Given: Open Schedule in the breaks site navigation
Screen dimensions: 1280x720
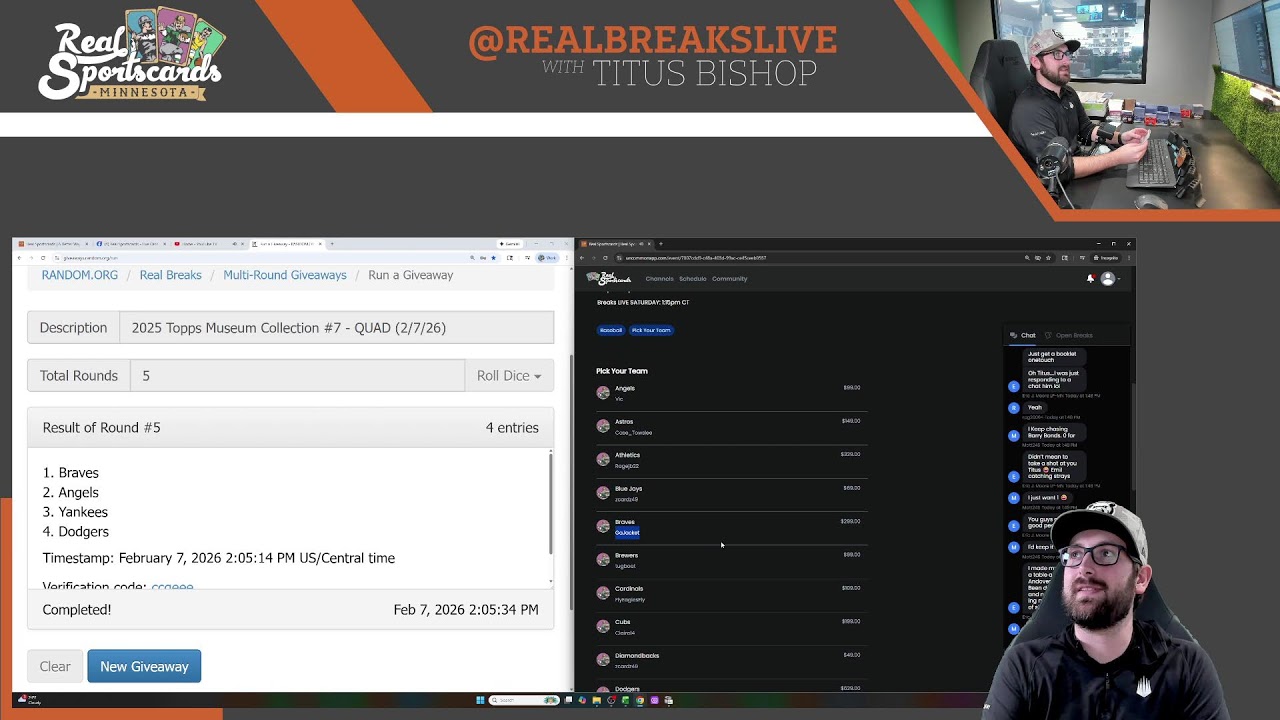Looking at the screenshot, I should 692,279.
